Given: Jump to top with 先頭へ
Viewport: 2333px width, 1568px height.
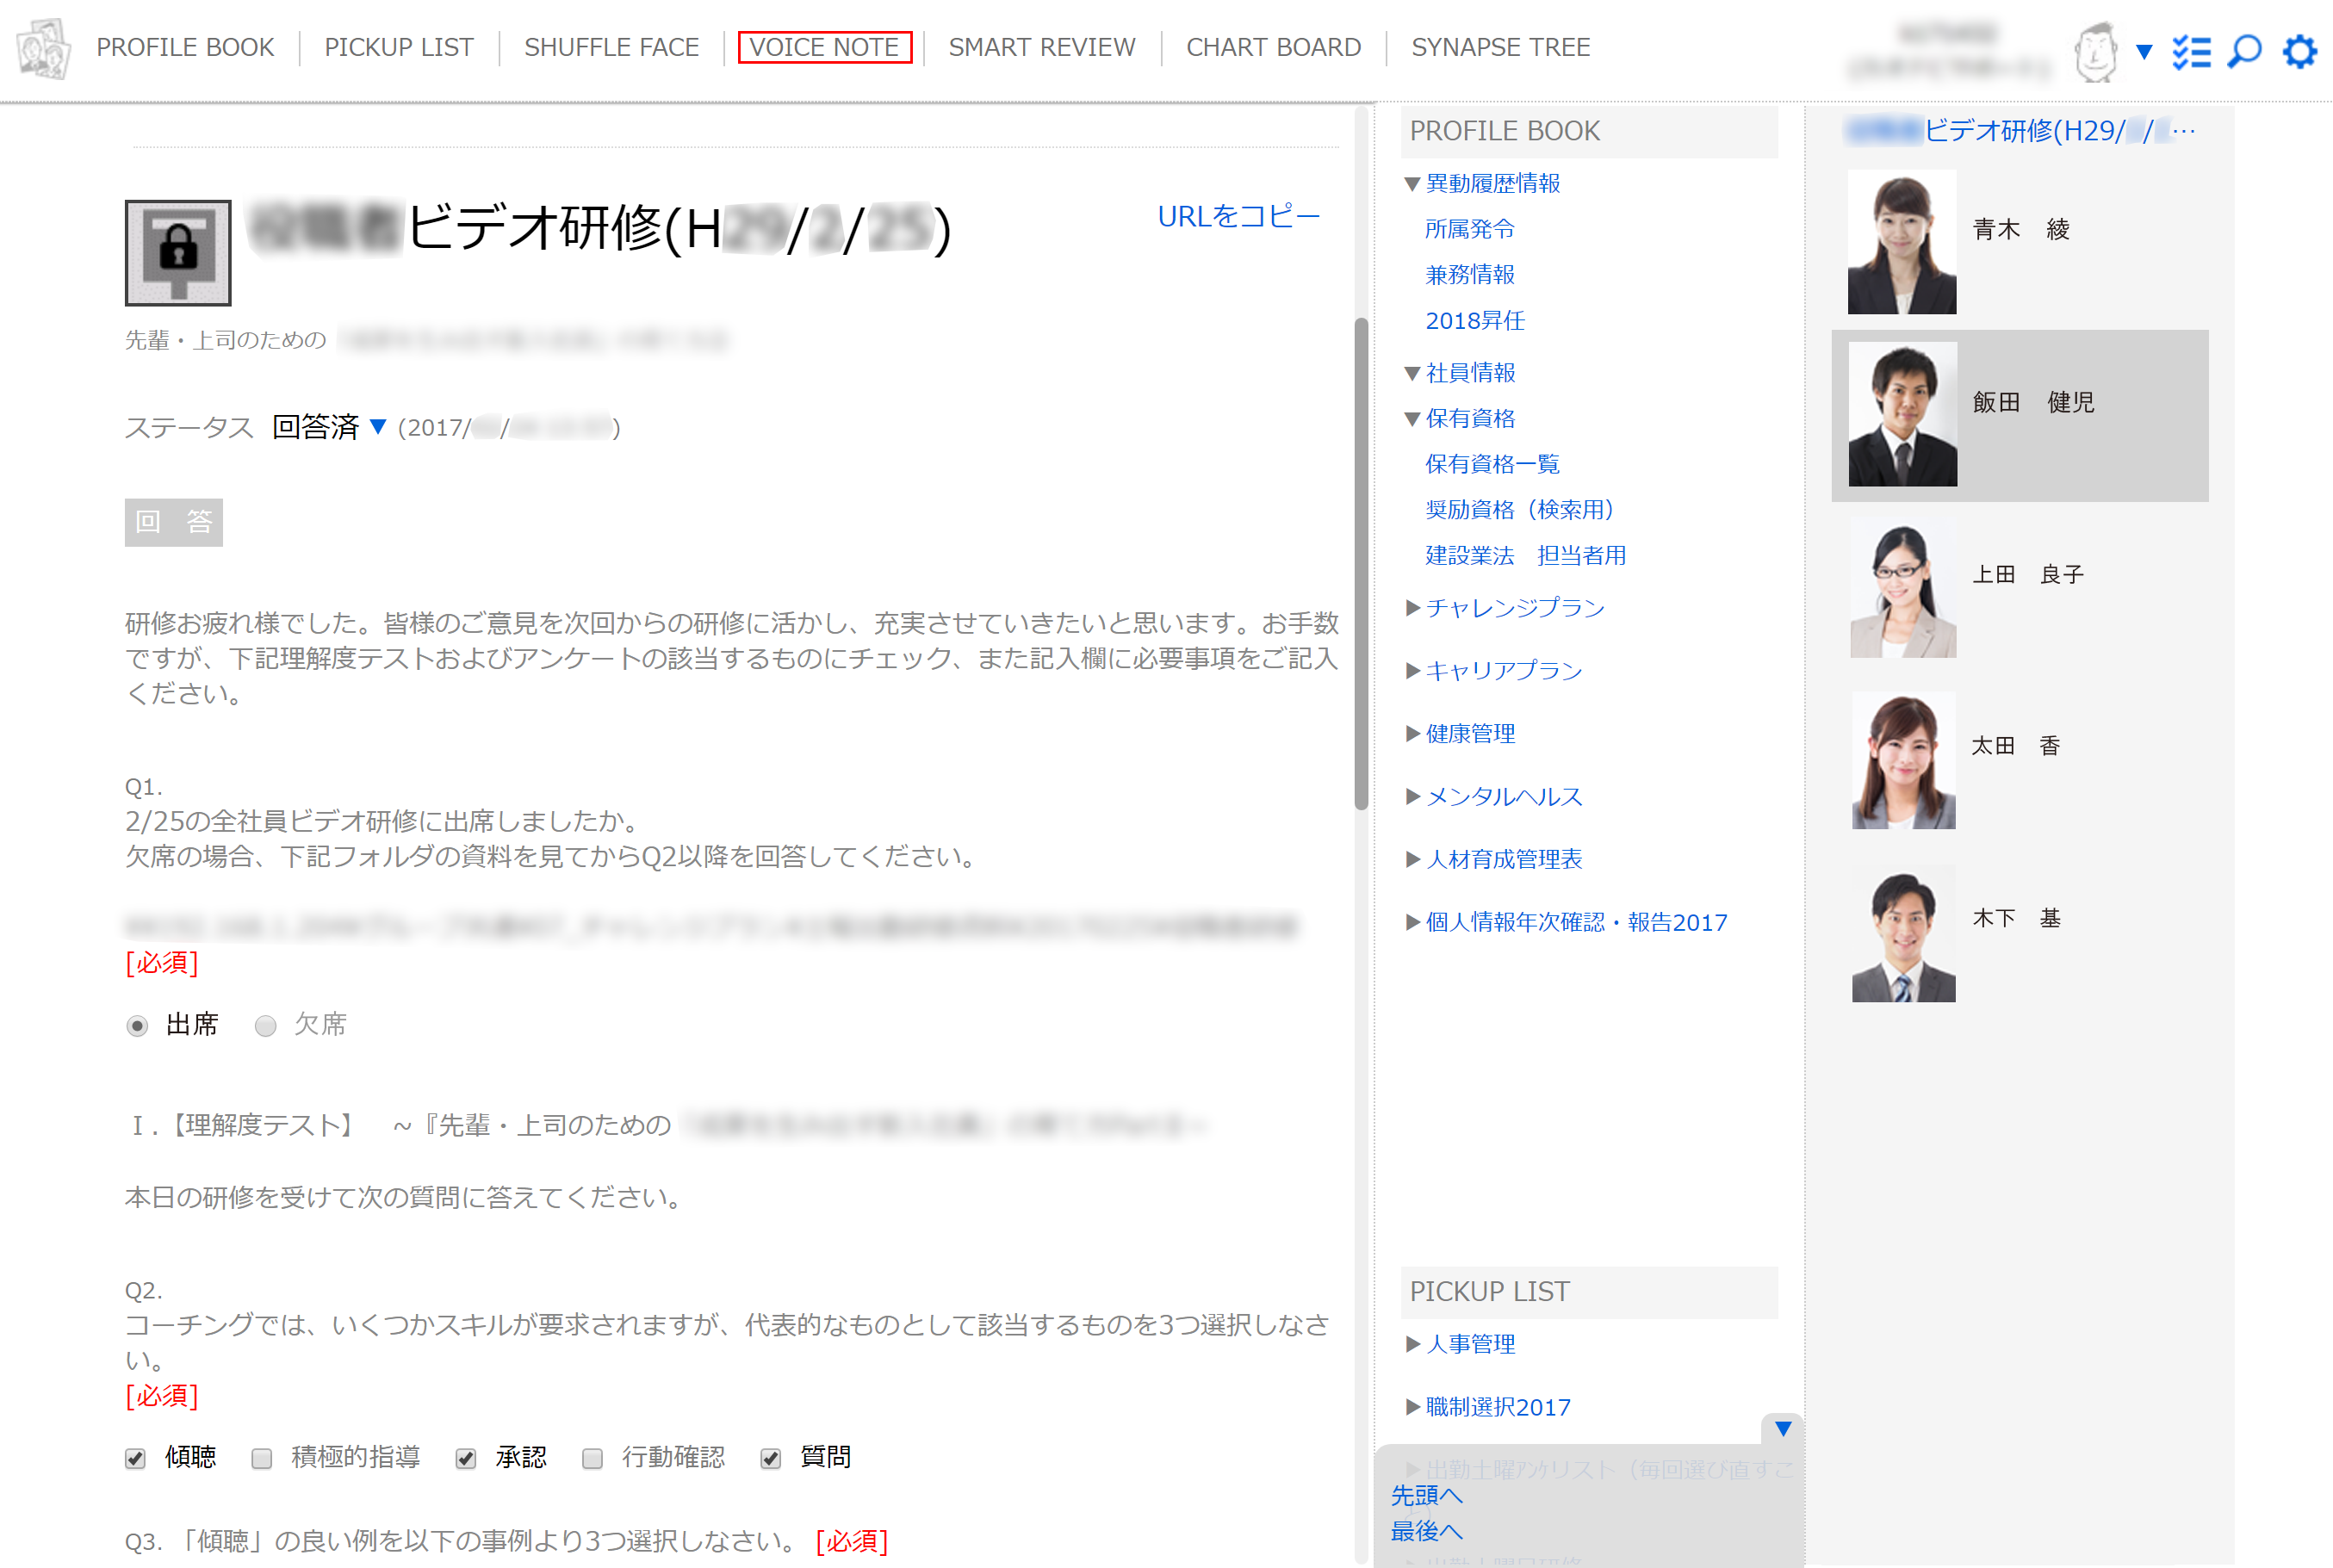Looking at the screenshot, I should pos(1426,1496).
